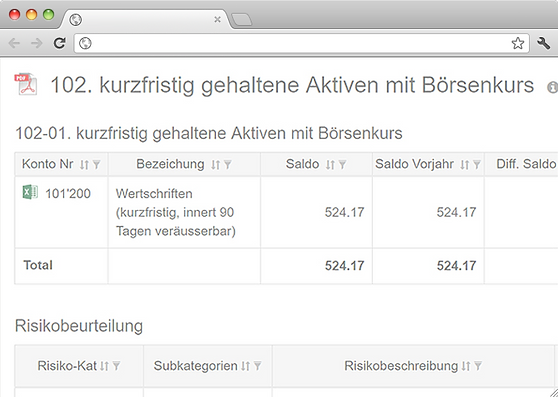
Task: Close the current browser tab
Action: click(217, 20)
